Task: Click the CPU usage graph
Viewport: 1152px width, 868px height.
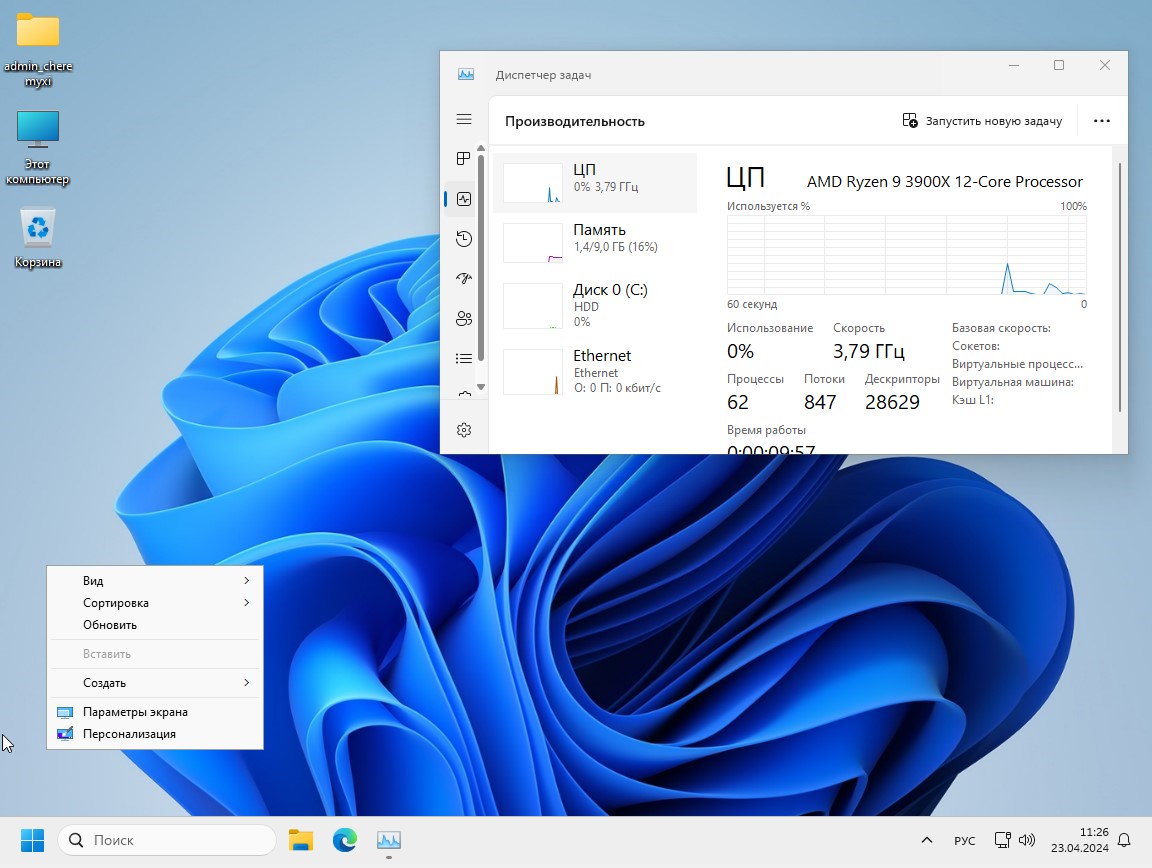Action: [907, 255]
